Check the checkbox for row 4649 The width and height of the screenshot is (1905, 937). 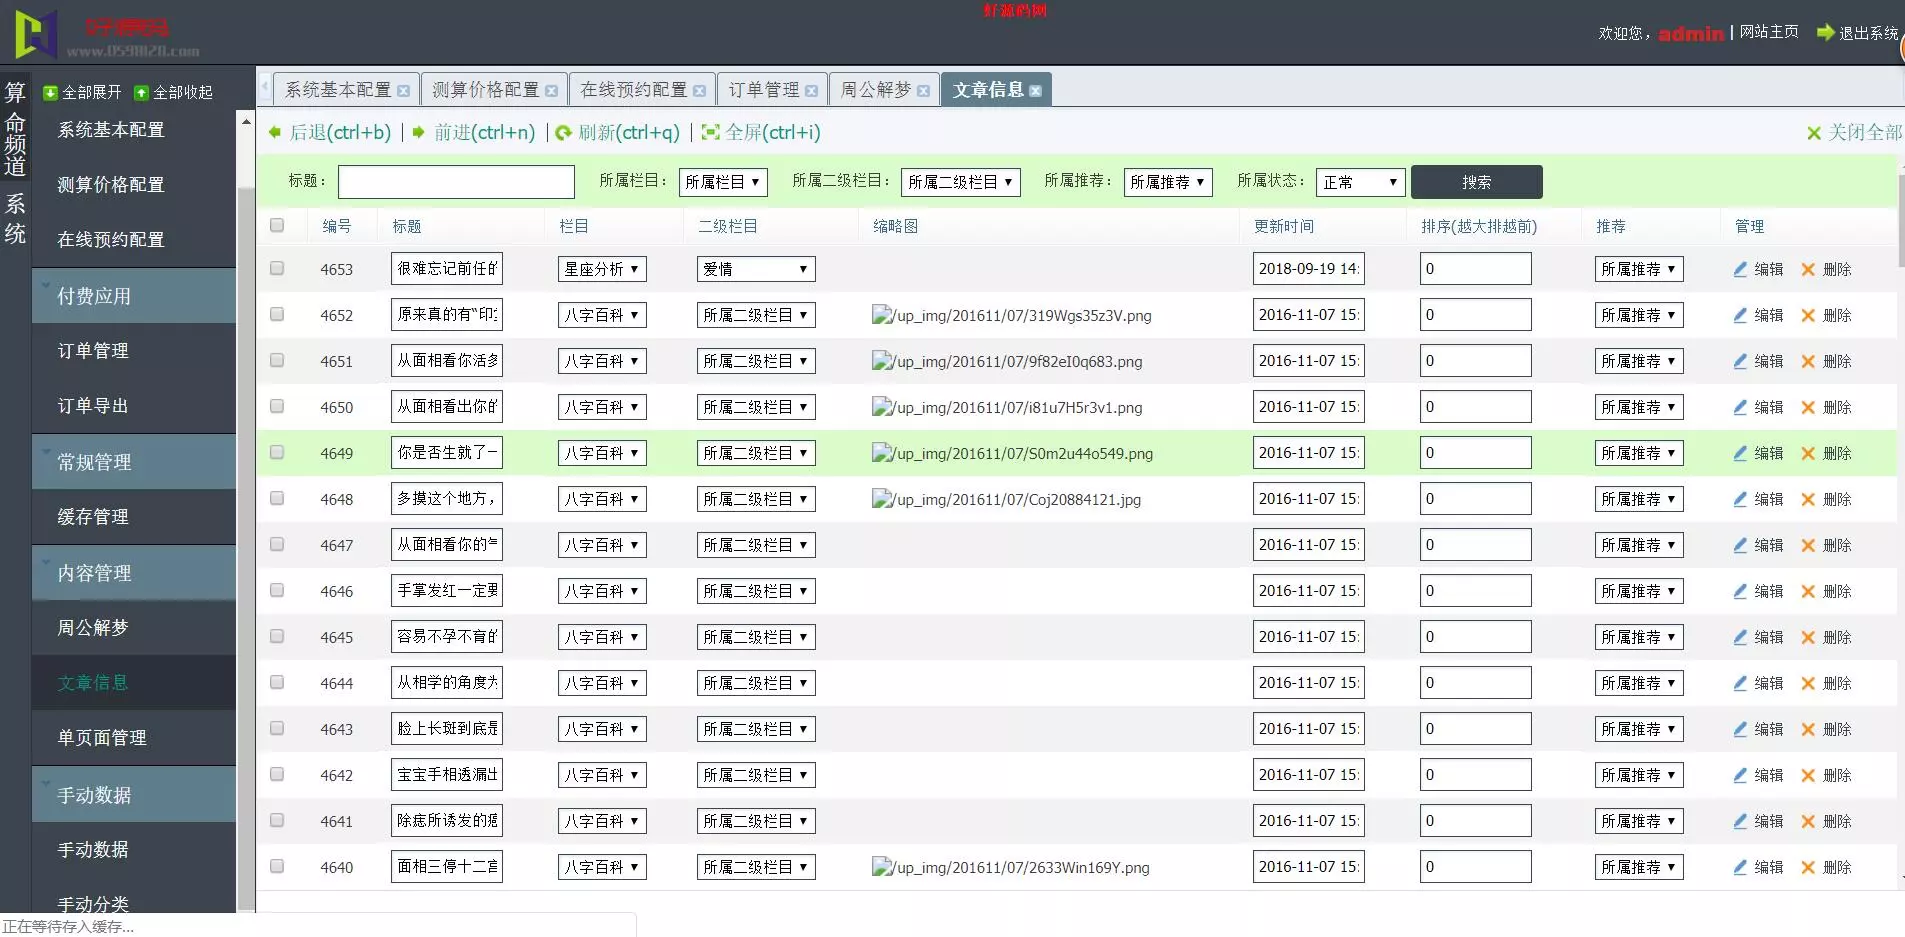click(277, 452)
